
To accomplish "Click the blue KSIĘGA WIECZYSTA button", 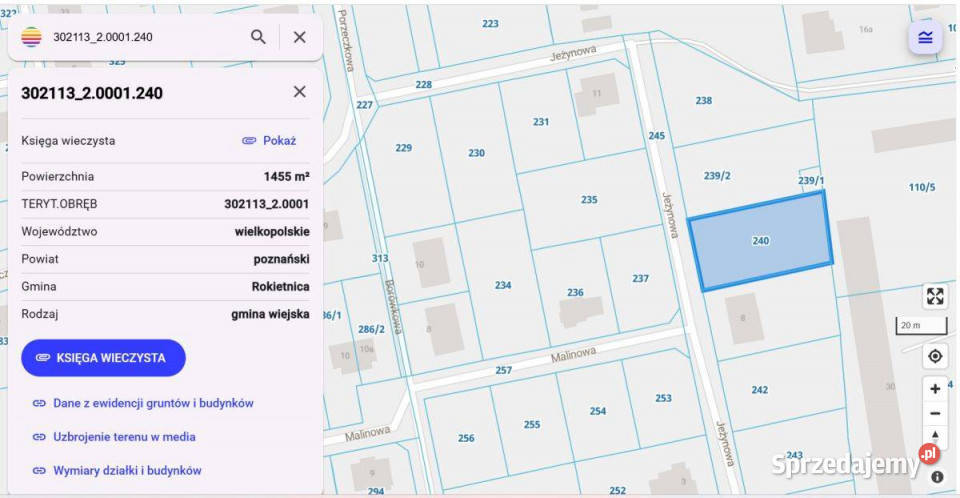I will [103, 358].
